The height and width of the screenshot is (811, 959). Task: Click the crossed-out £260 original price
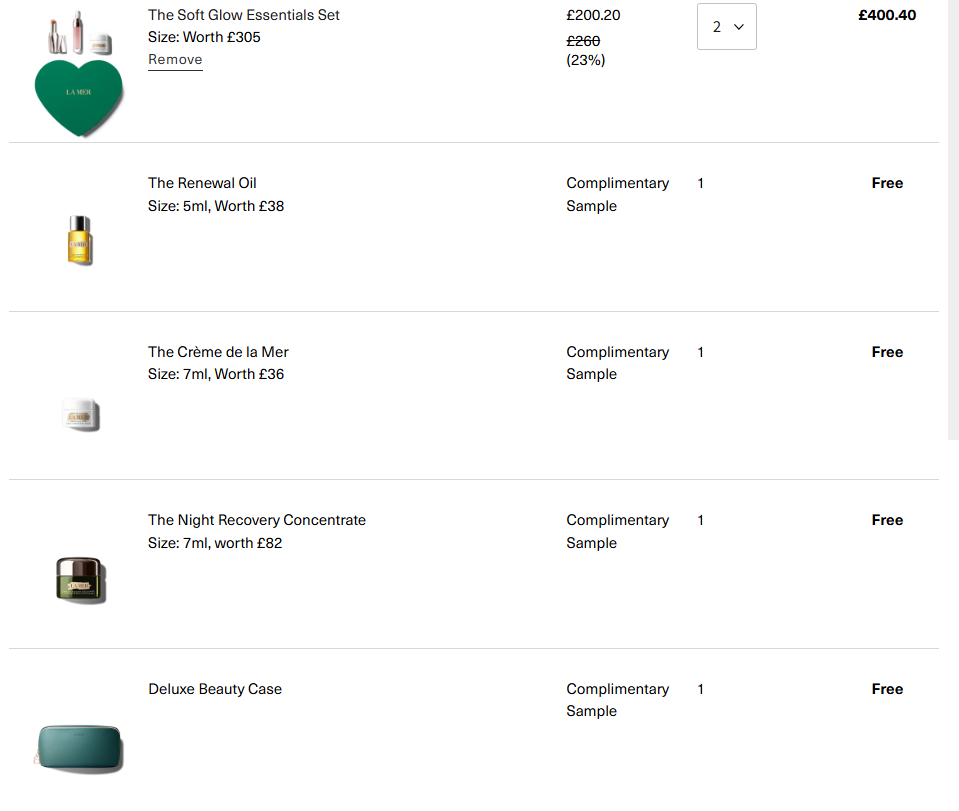click(583, 41)
